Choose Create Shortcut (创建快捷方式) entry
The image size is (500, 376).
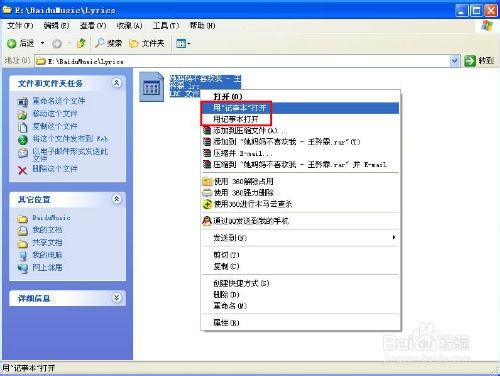pyautogui.click(x=300, y=283)
